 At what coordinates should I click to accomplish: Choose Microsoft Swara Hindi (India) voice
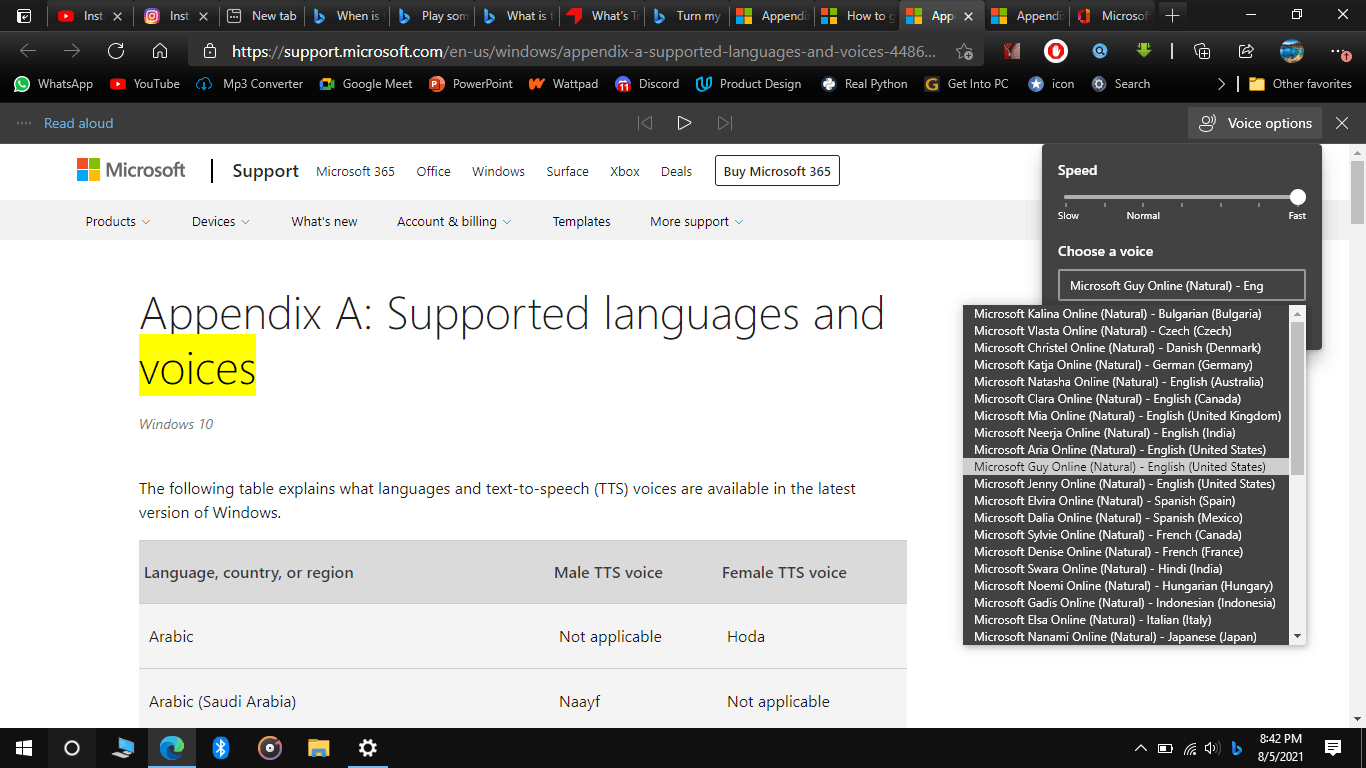1126,568
